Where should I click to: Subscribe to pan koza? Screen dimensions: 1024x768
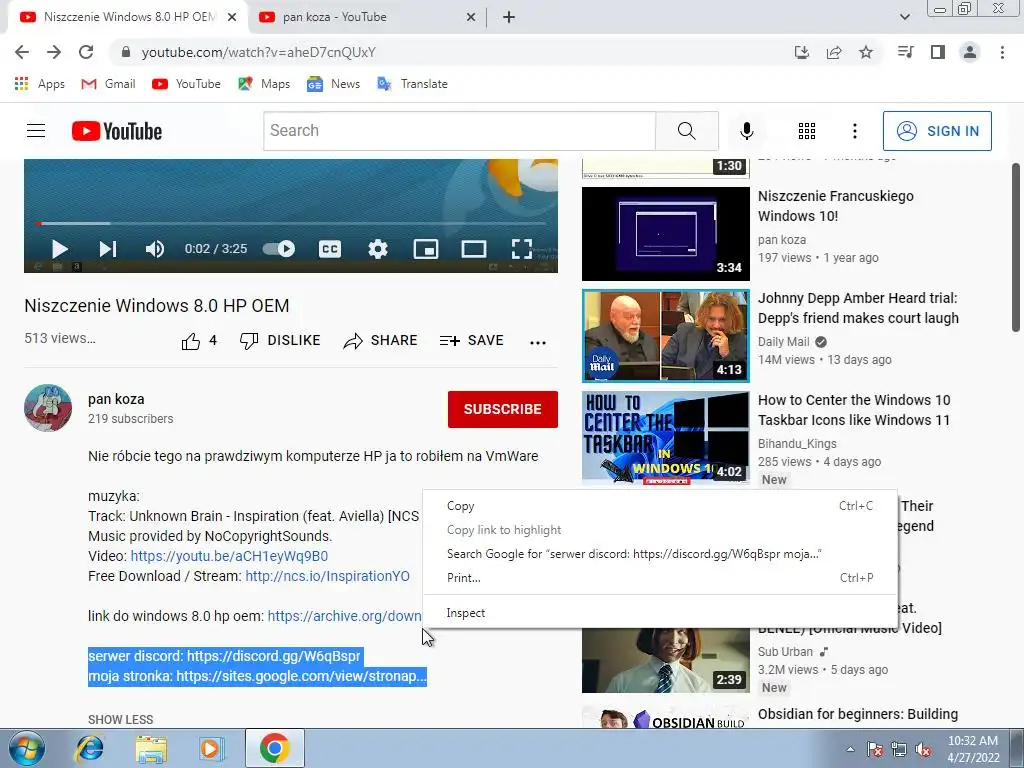point(502,409)
